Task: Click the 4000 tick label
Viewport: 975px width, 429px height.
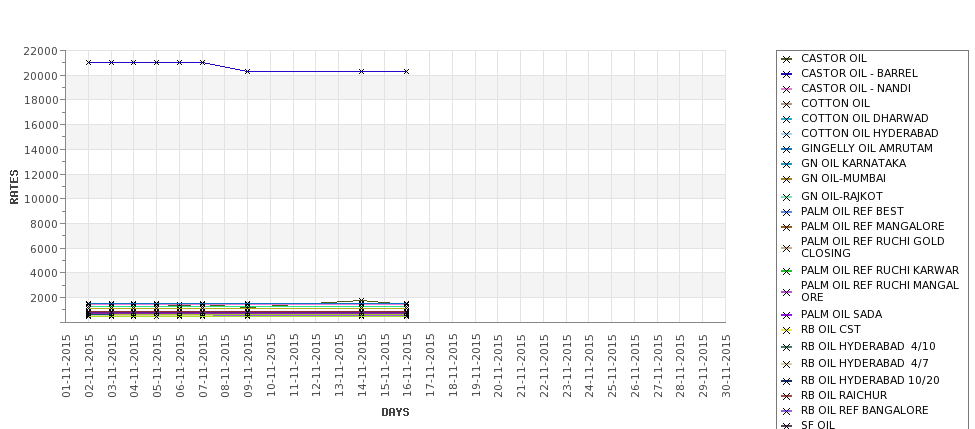Action: 44,273
